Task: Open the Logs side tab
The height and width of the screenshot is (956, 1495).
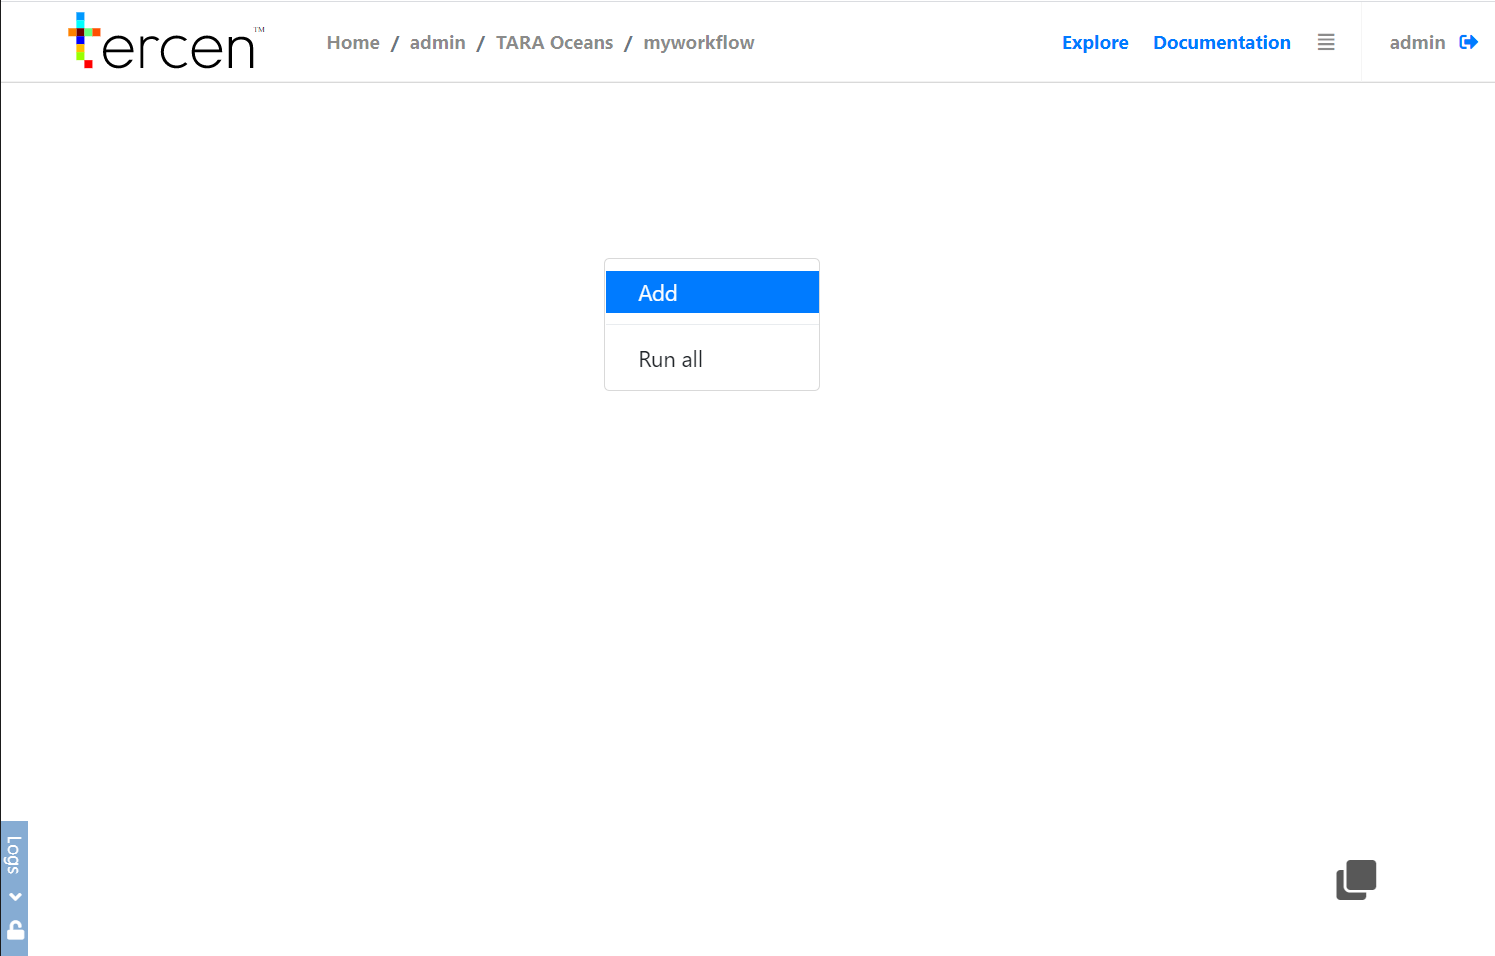Action: click(x=14, y=855)
